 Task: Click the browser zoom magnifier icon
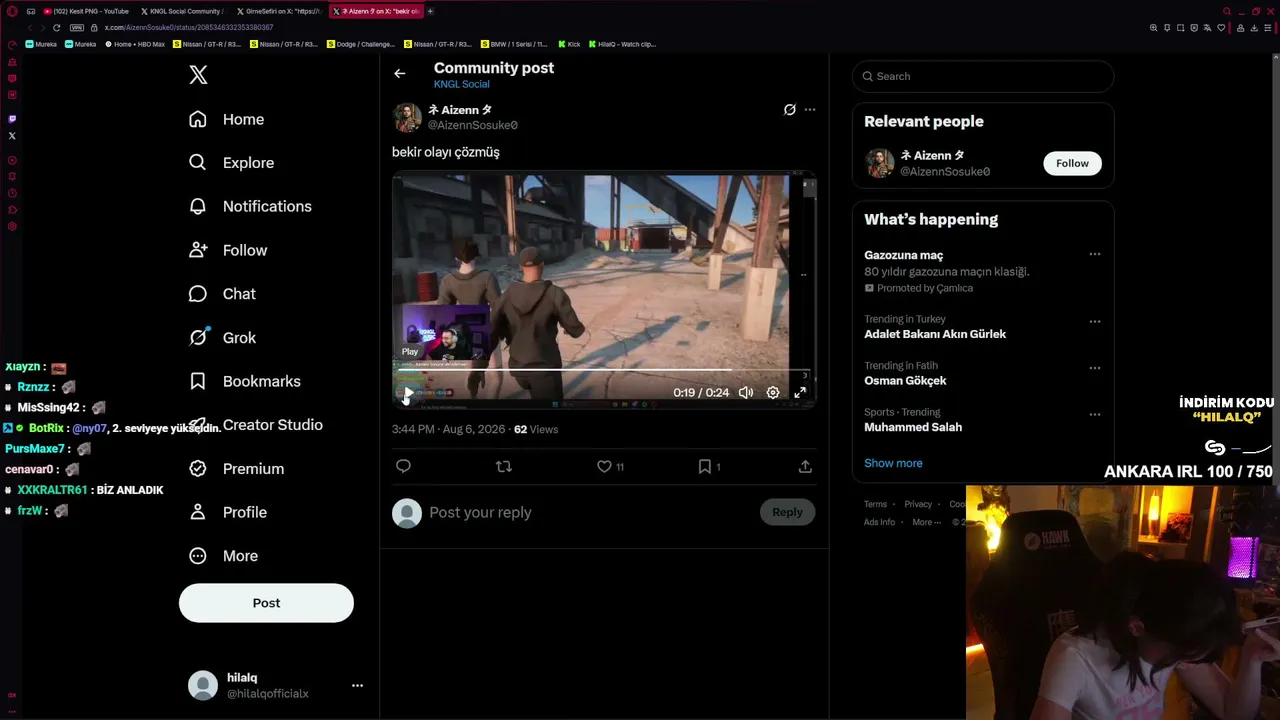pyautogui.click(x=1154, y=27)
